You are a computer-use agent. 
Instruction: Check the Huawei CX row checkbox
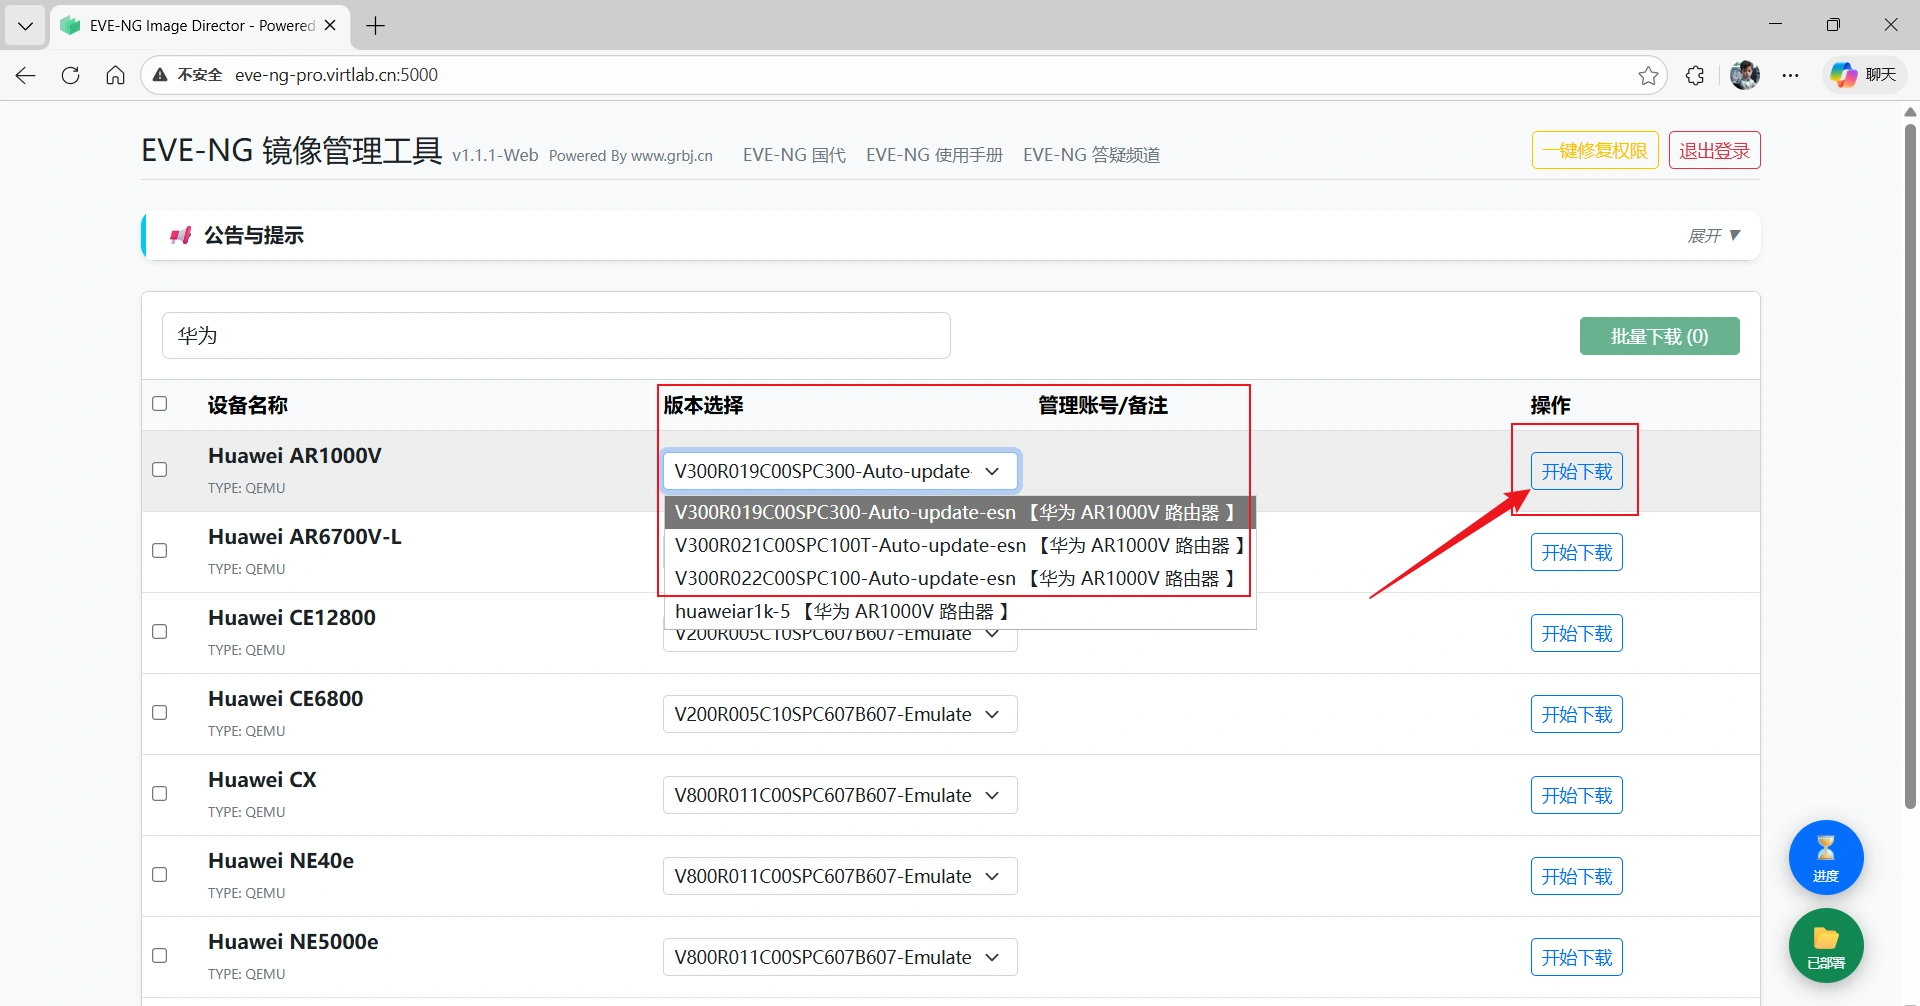tap(159, 794)
